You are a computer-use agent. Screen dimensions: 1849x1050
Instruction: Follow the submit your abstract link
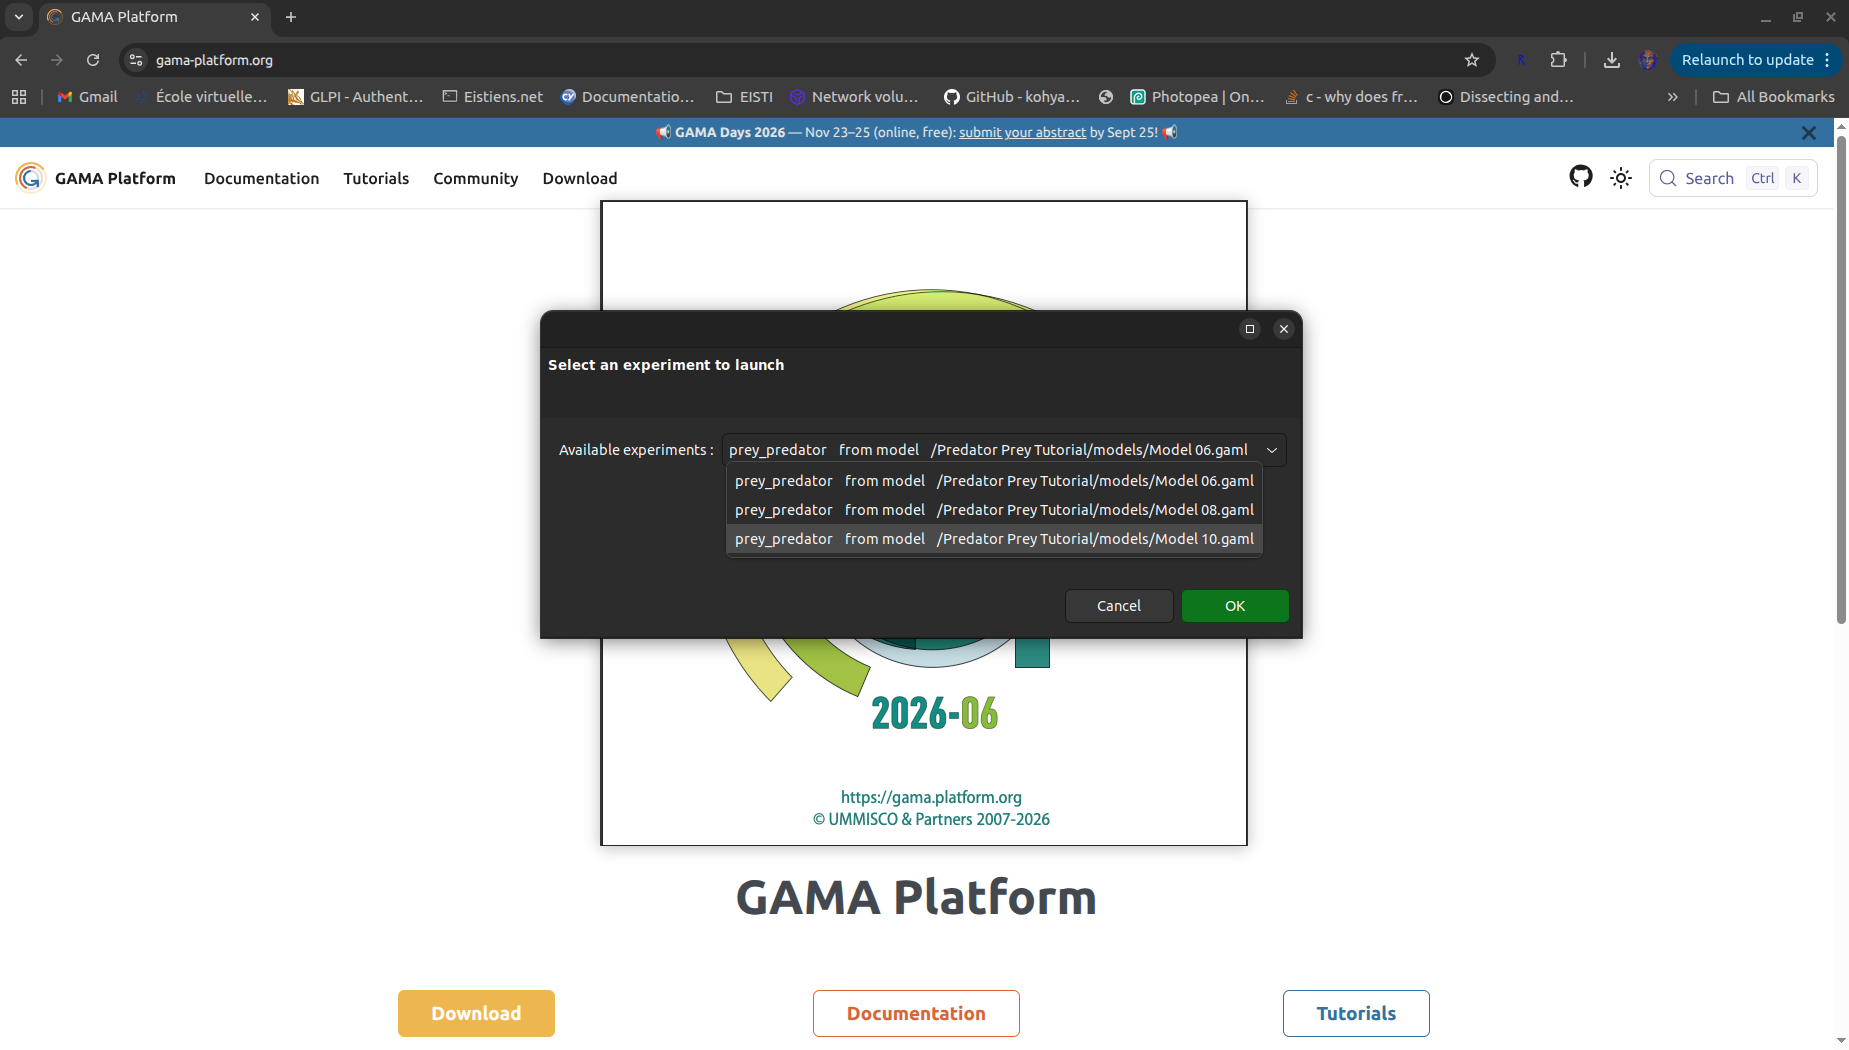(x=1022, y=132)
